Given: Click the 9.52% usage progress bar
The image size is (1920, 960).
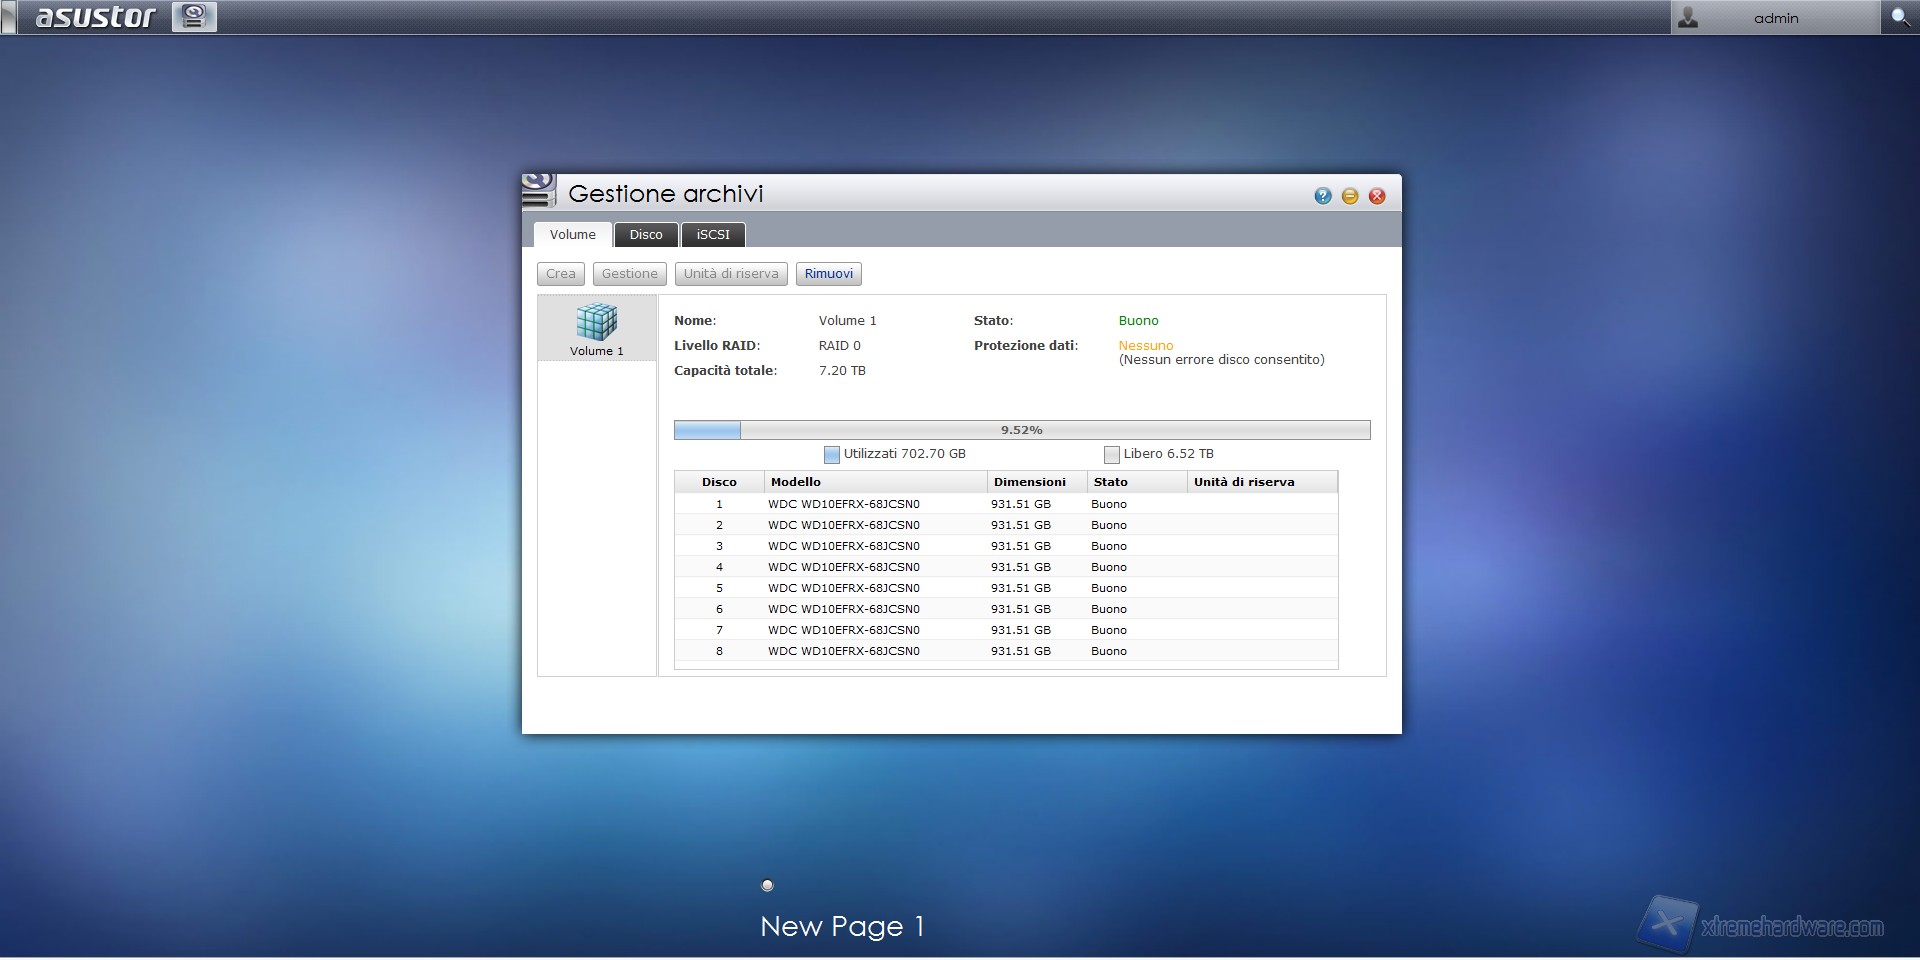Looking at the screenshot, I should coord(1021,430).
